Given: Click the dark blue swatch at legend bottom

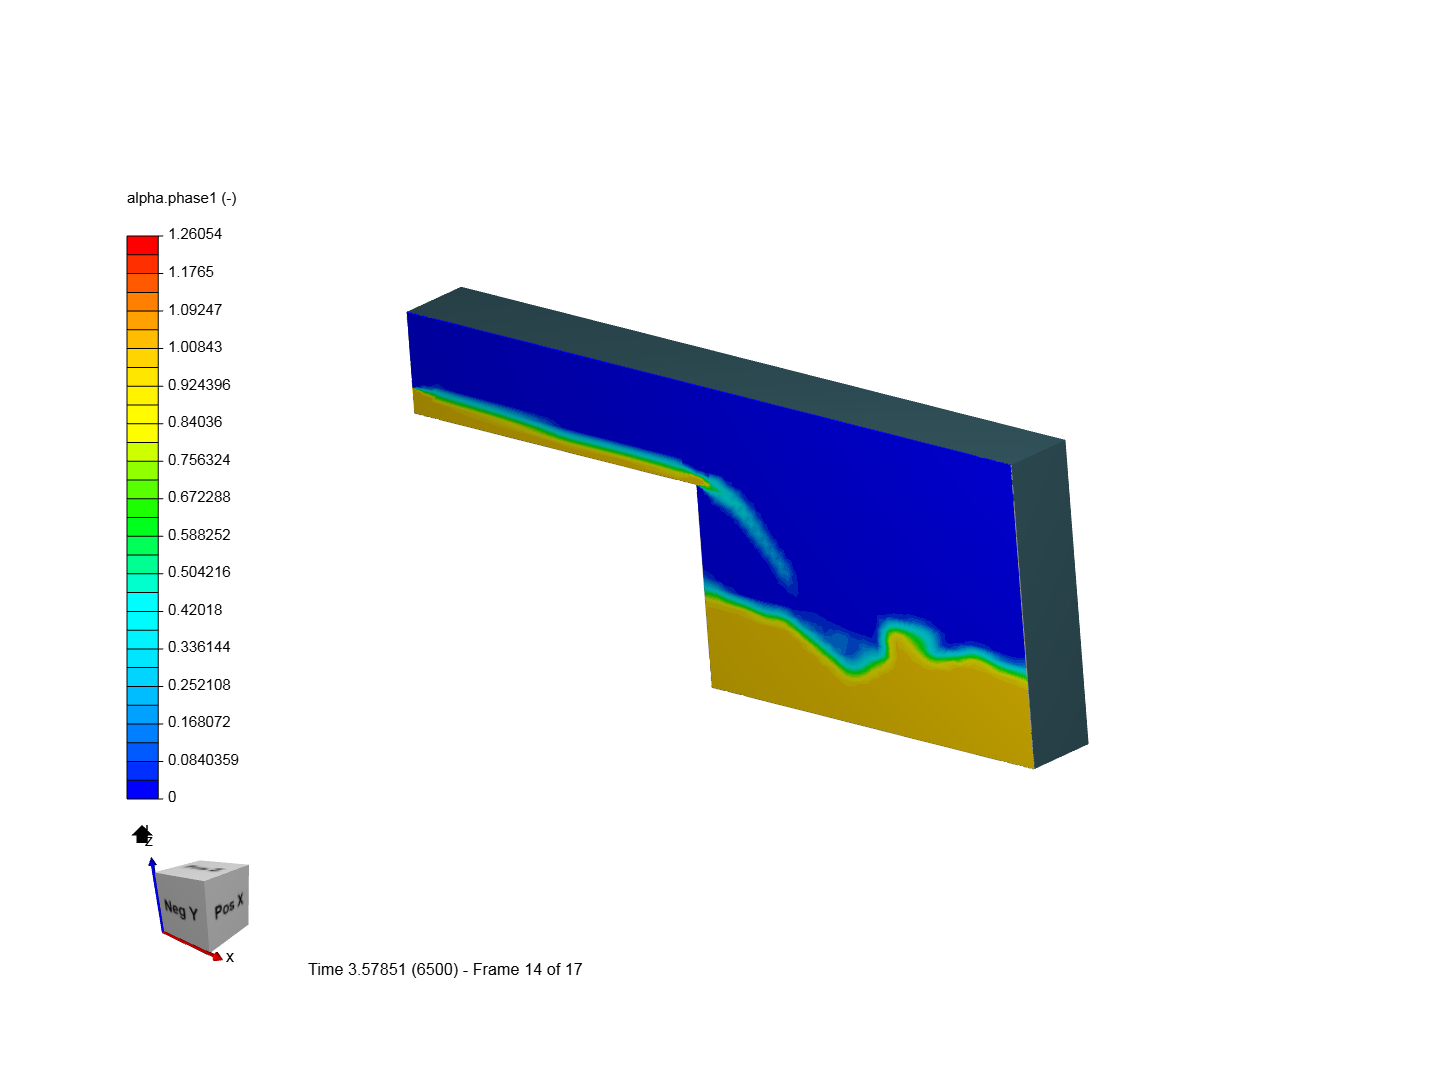Looking at the screenshot, I should 143,789.
